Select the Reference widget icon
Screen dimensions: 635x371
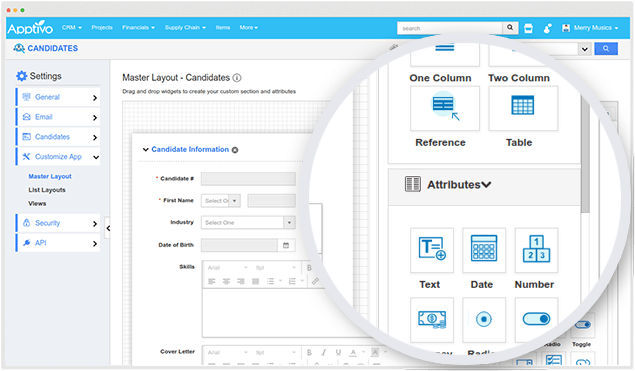[445, 108]
